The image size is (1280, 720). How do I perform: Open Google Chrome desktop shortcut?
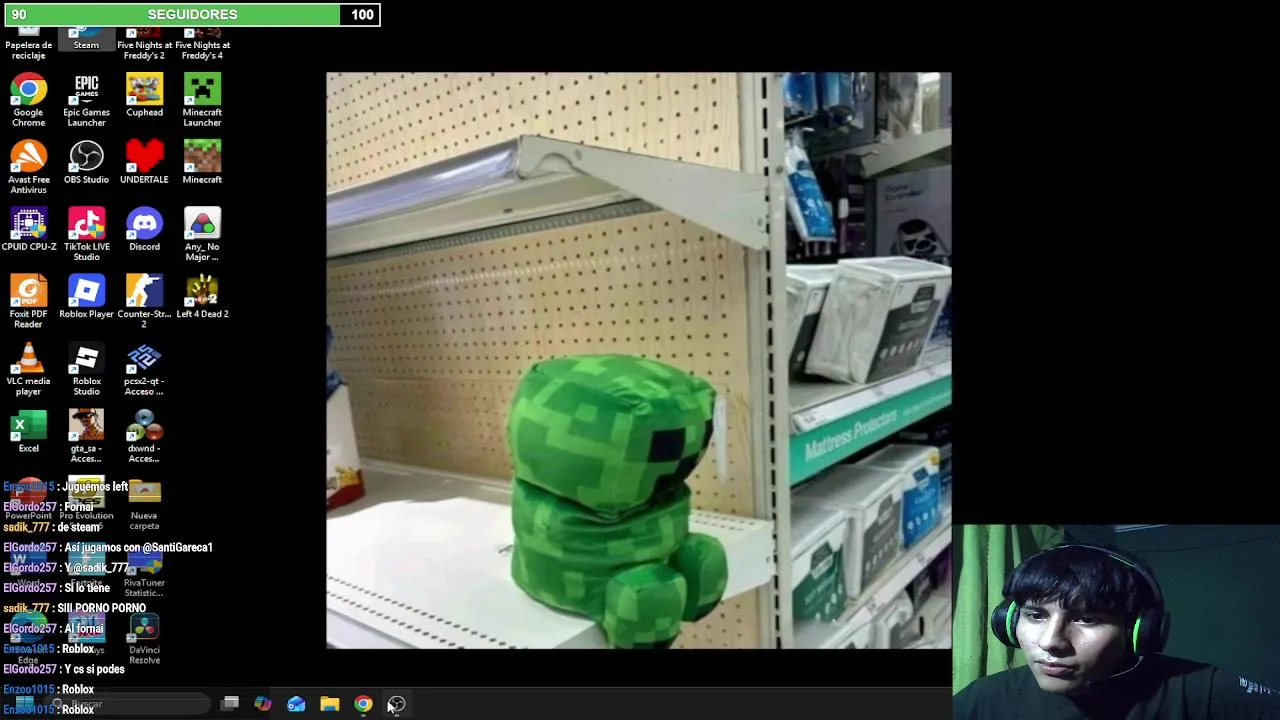click(28, 100)
